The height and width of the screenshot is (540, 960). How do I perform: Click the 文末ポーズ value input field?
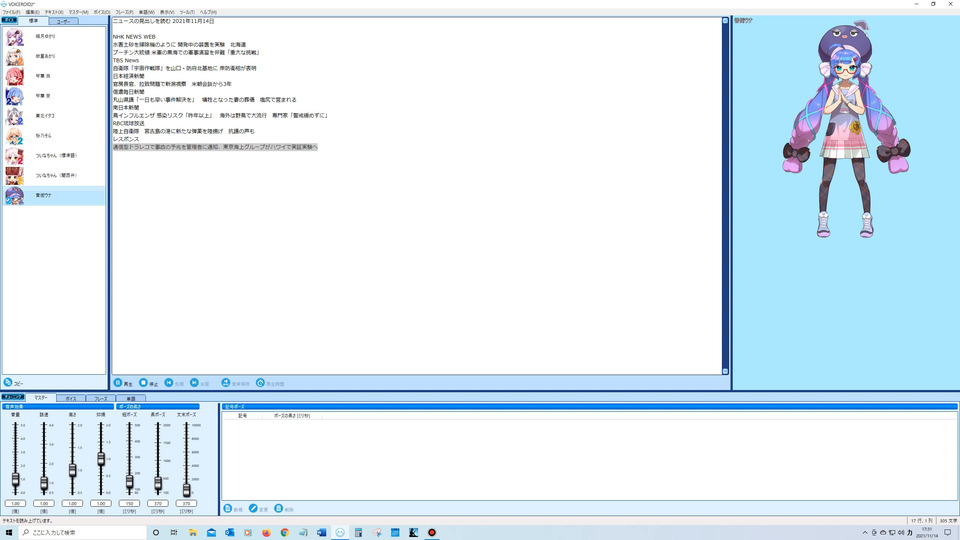(x=186, y=503)
